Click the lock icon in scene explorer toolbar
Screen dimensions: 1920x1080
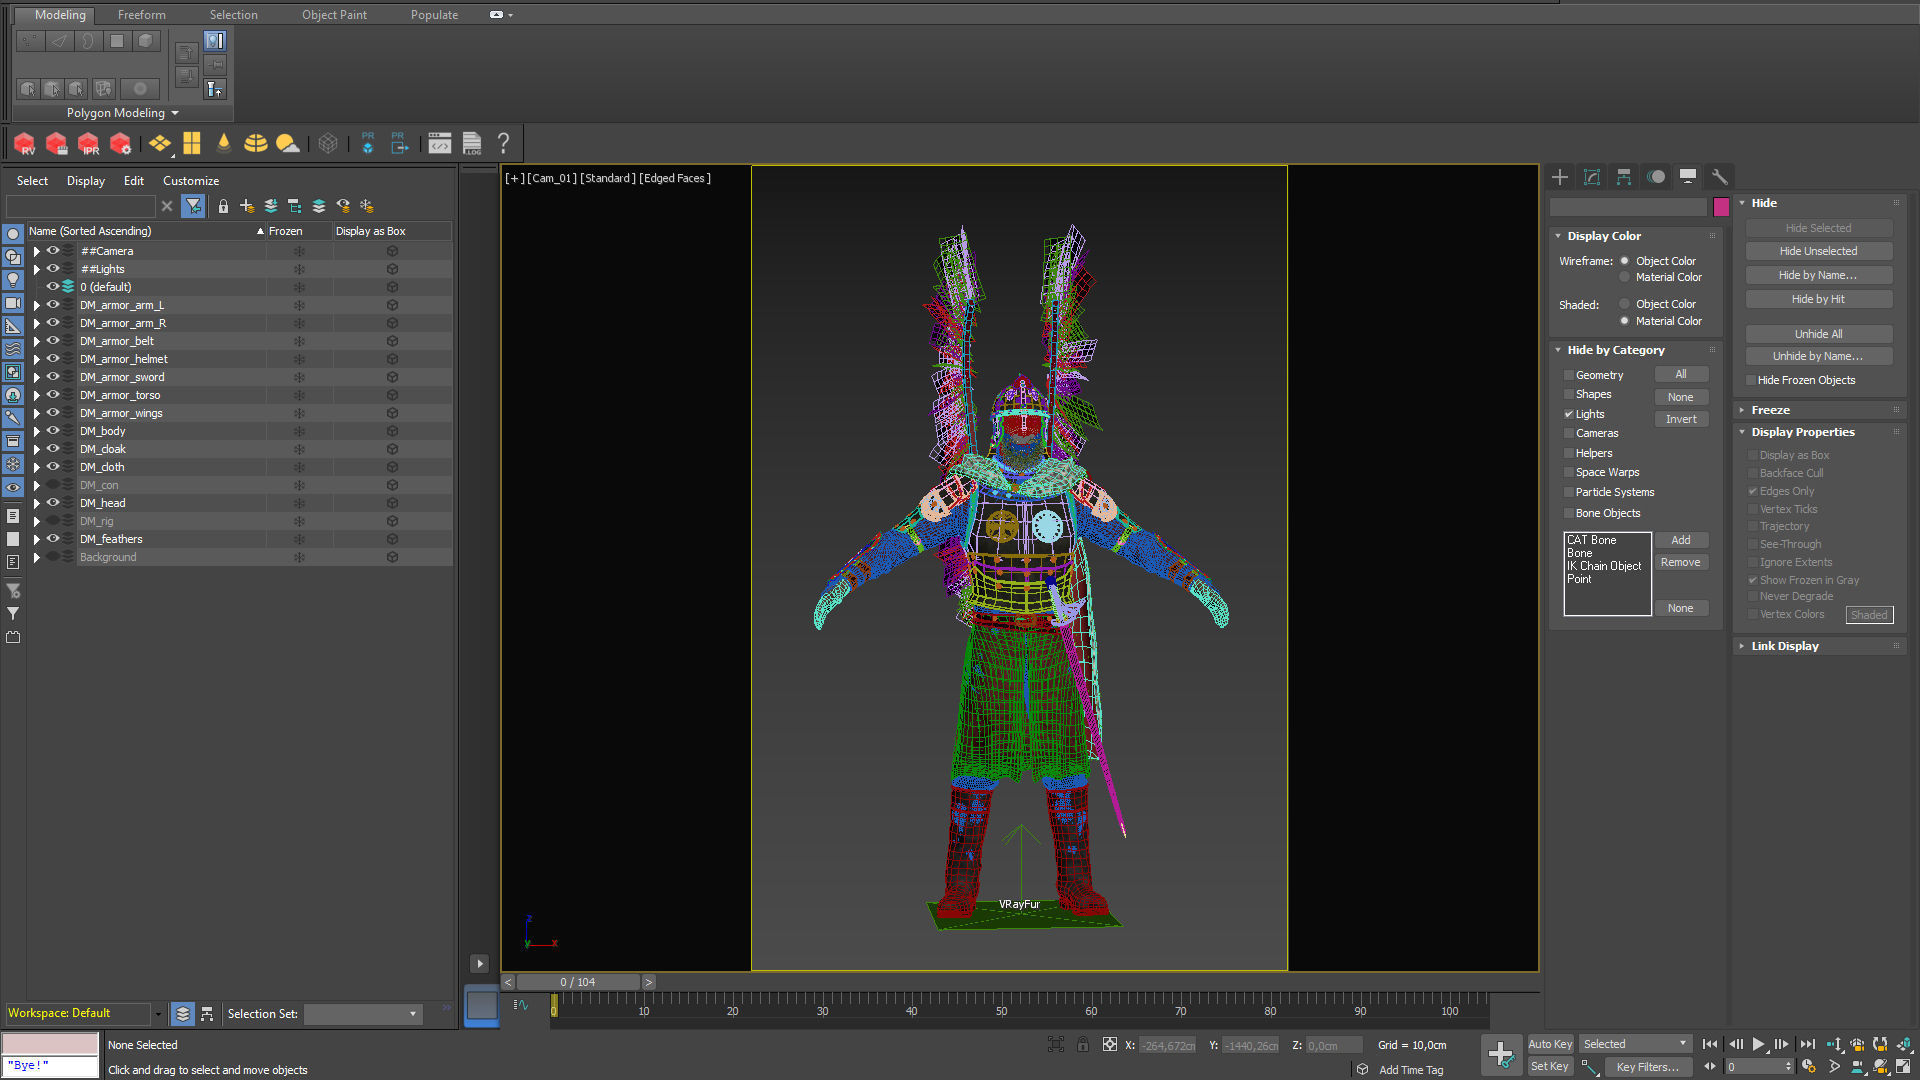(223, 206)
